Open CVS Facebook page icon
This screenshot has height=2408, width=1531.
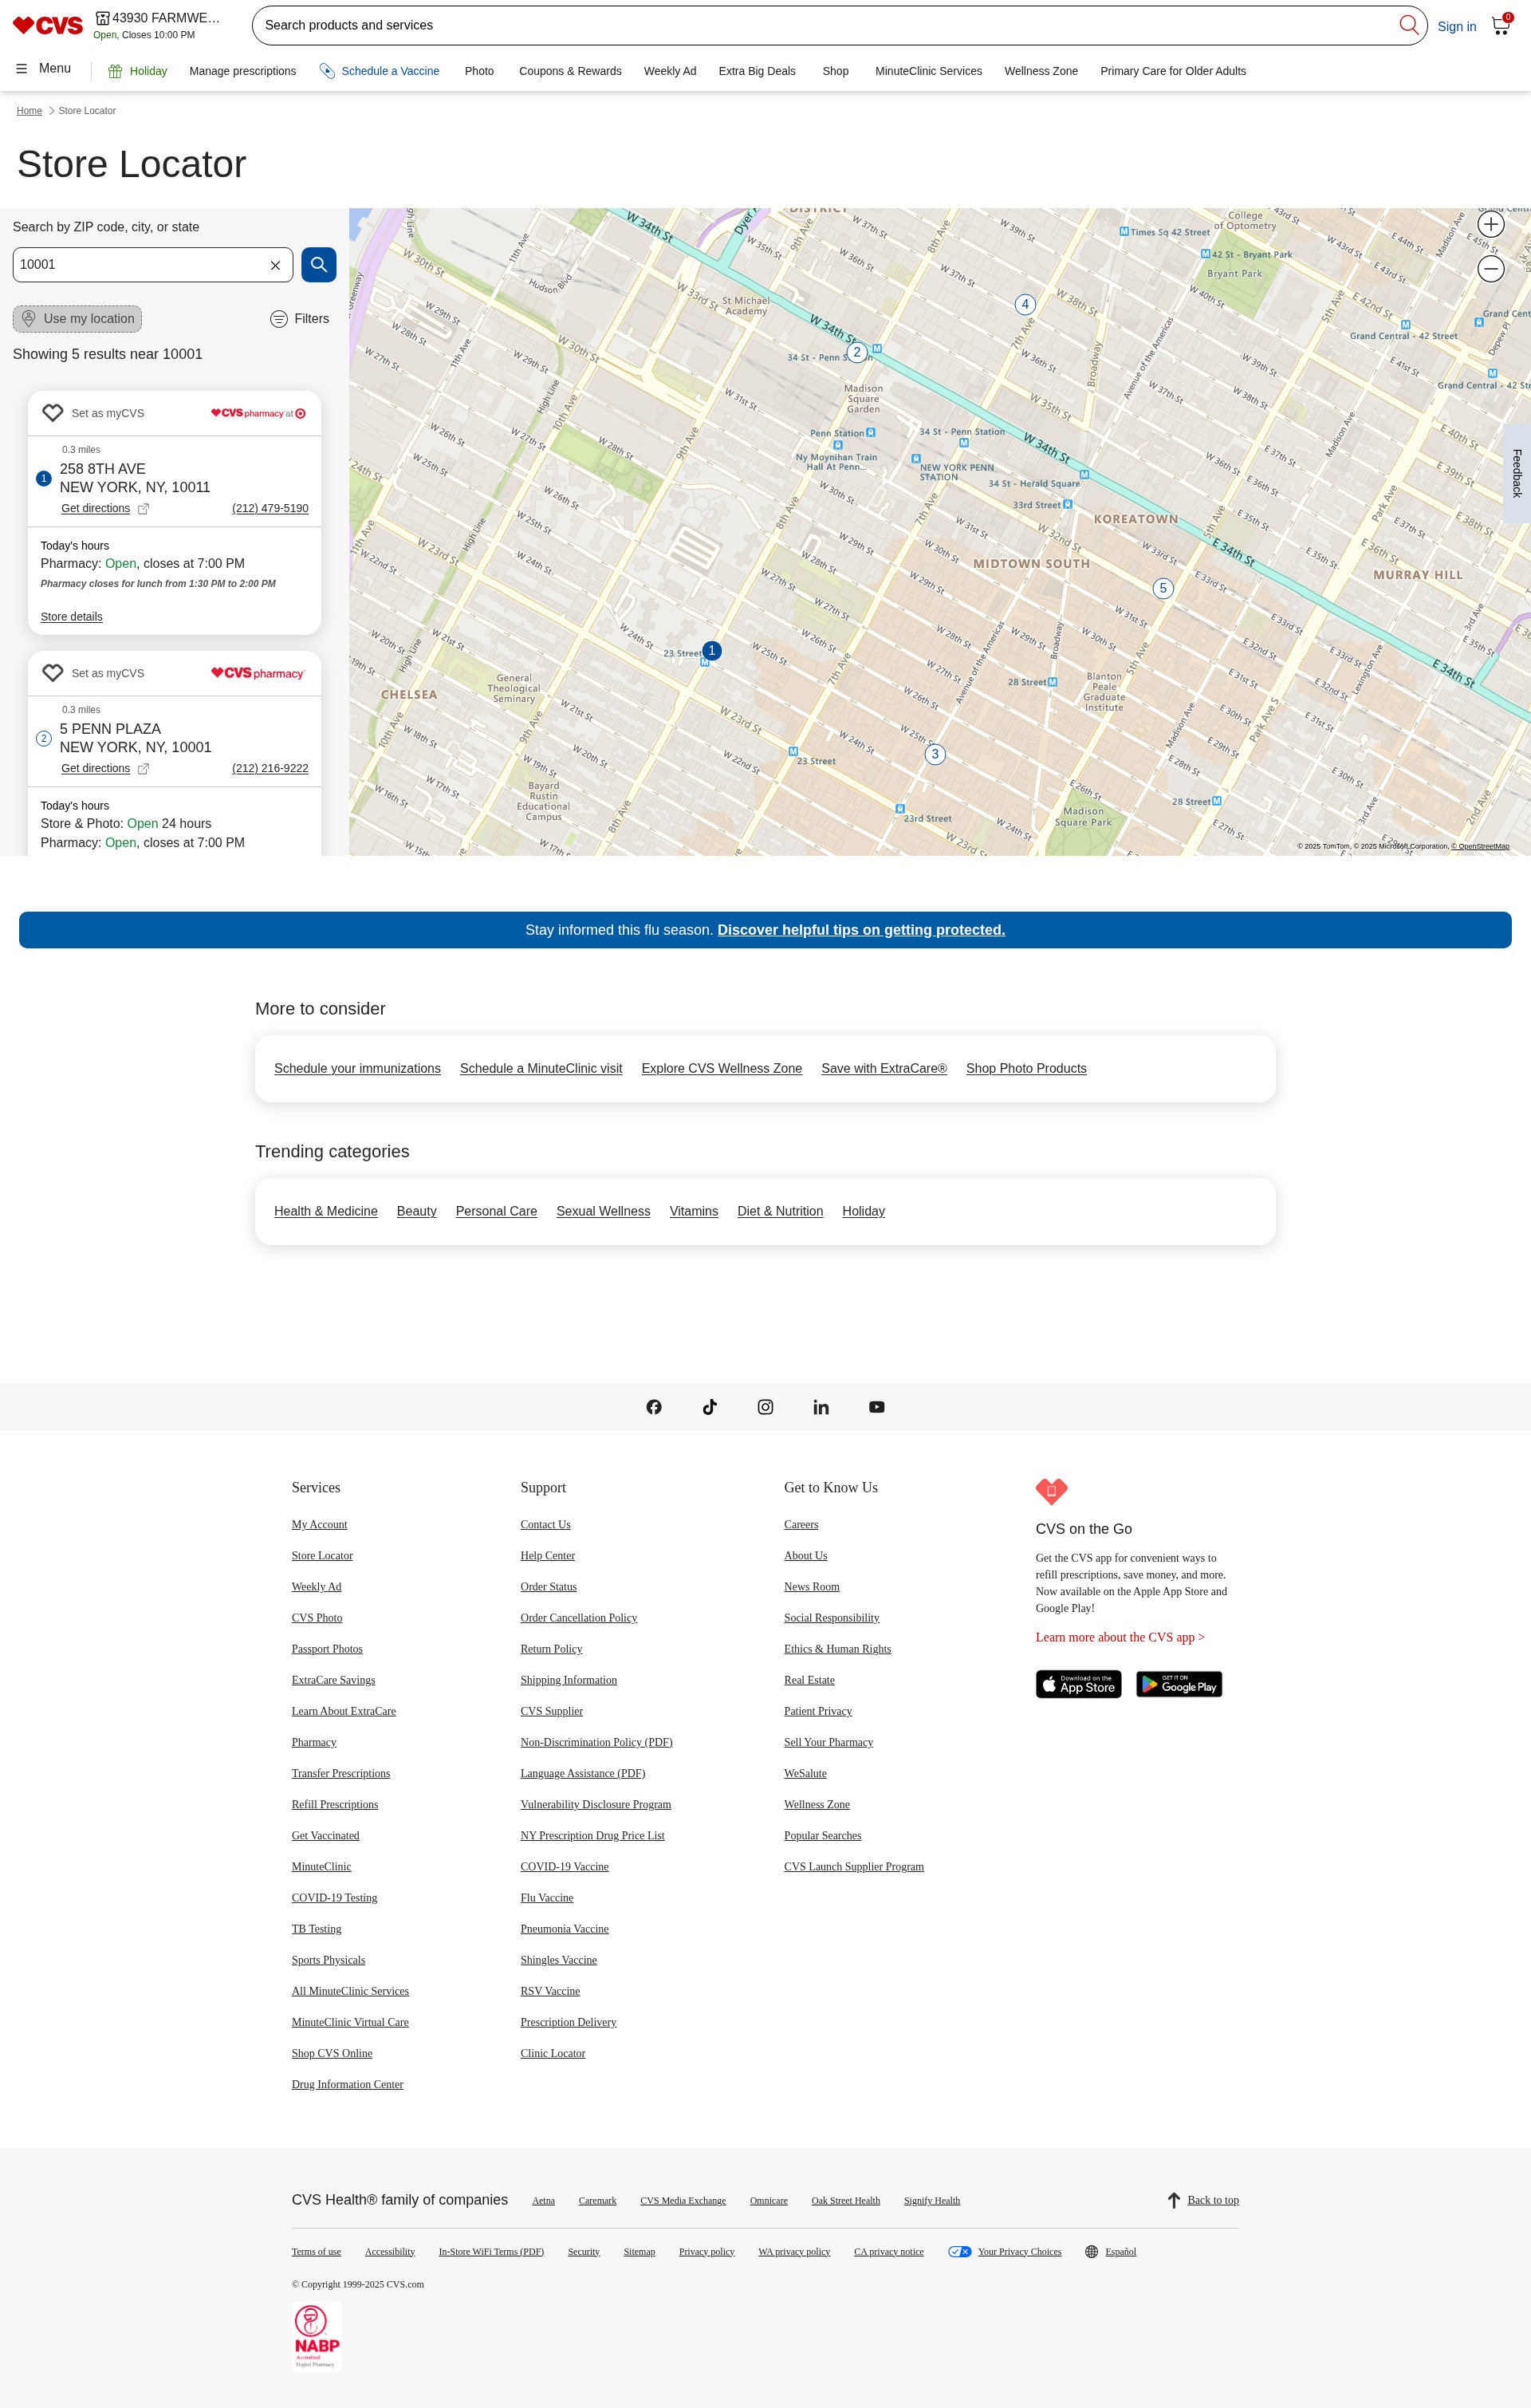click(x=654, y=1407)
